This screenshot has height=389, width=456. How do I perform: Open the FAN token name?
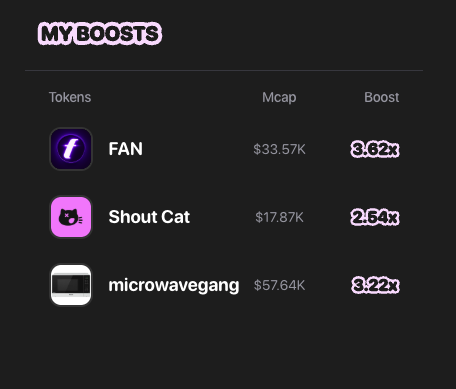tap(126, 149)
